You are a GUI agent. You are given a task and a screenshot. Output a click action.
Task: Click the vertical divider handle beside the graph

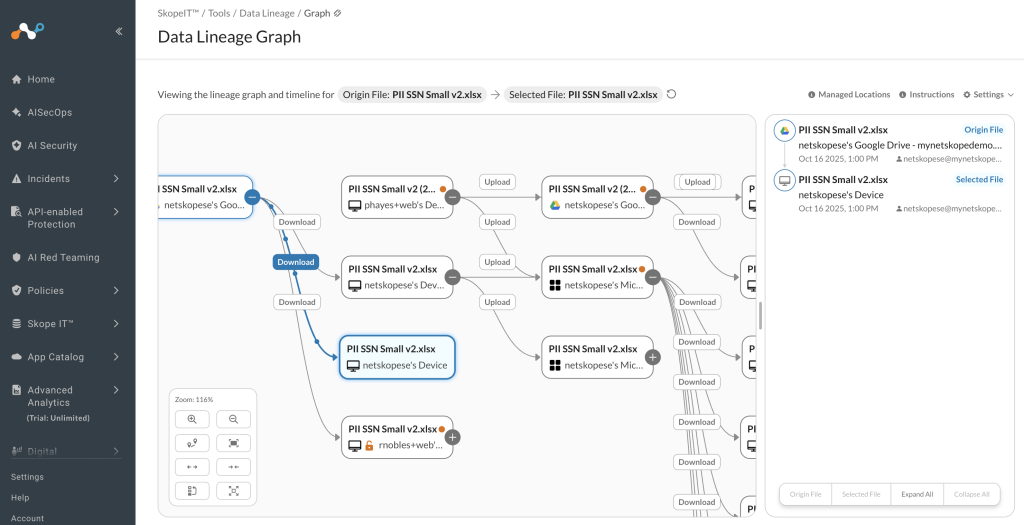(x=760, y=315)
